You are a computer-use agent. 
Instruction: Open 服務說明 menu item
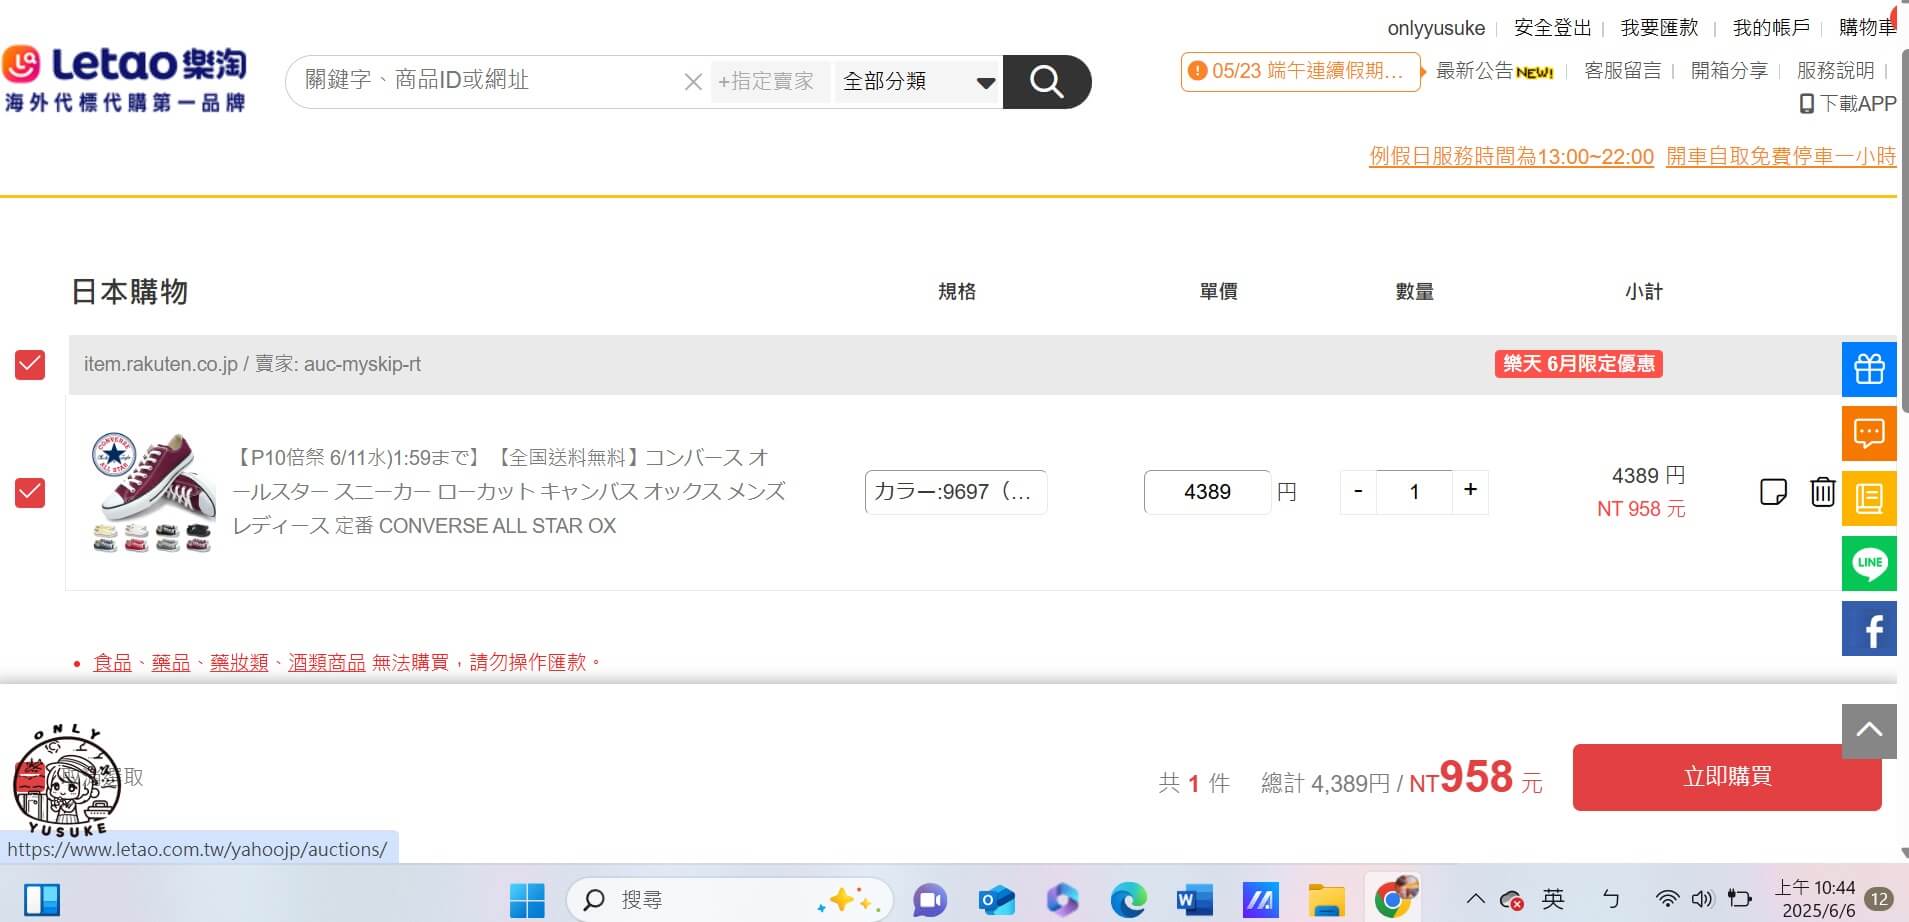coord(1835,71)
